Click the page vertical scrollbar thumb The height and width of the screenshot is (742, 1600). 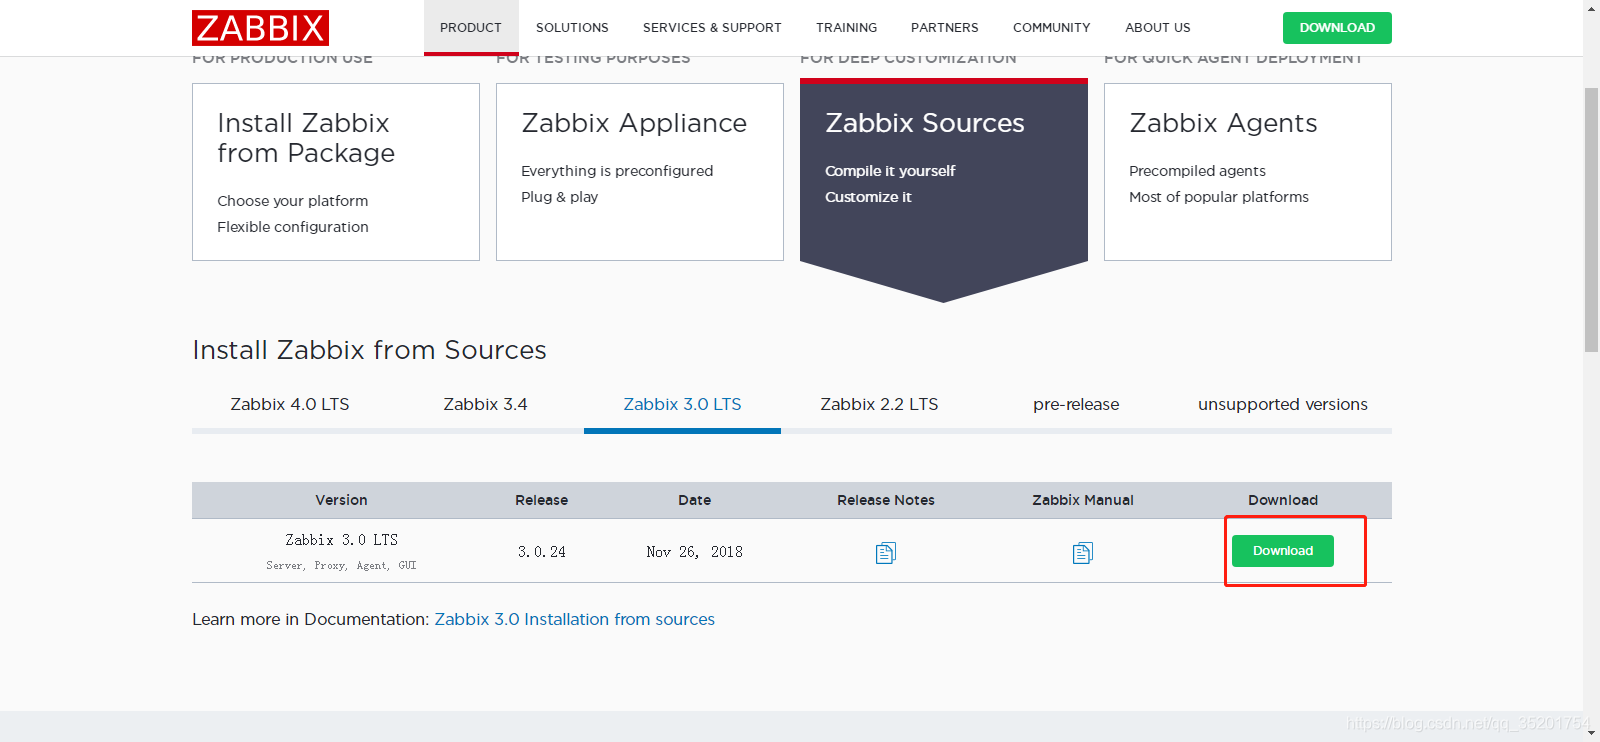click(1591, 220)
